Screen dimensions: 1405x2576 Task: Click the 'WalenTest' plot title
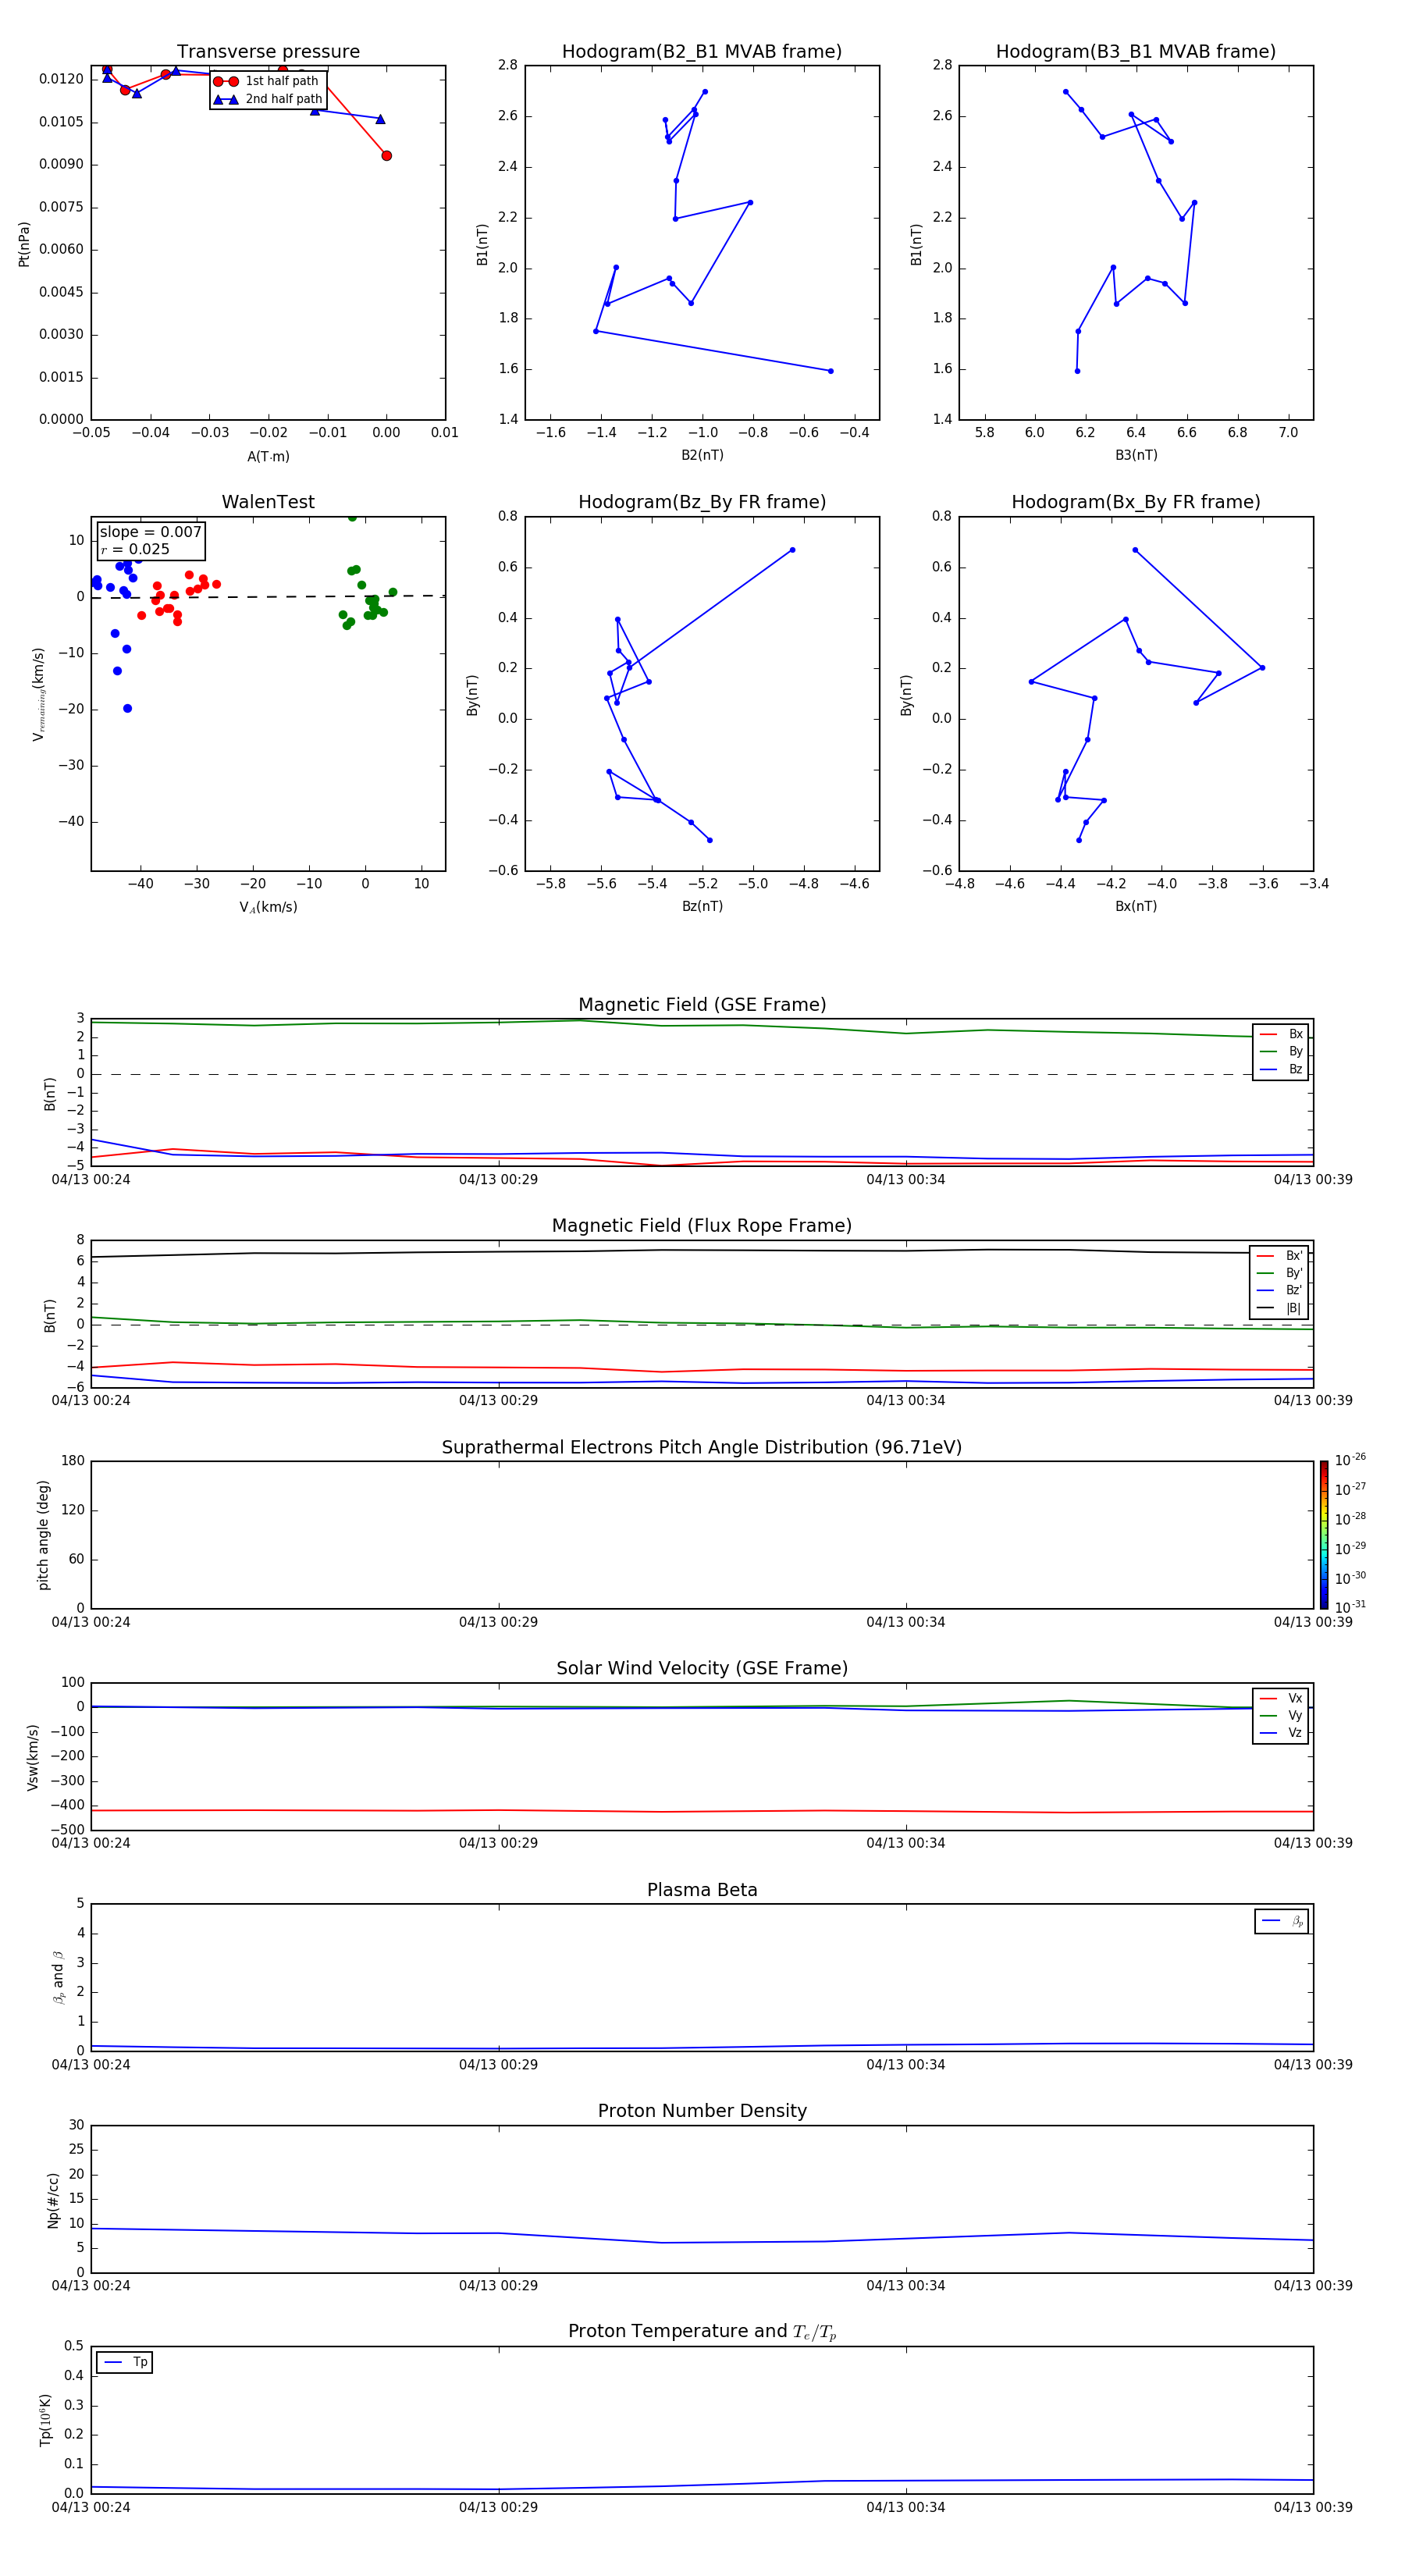pyautogui.click(x=268, y=502)
